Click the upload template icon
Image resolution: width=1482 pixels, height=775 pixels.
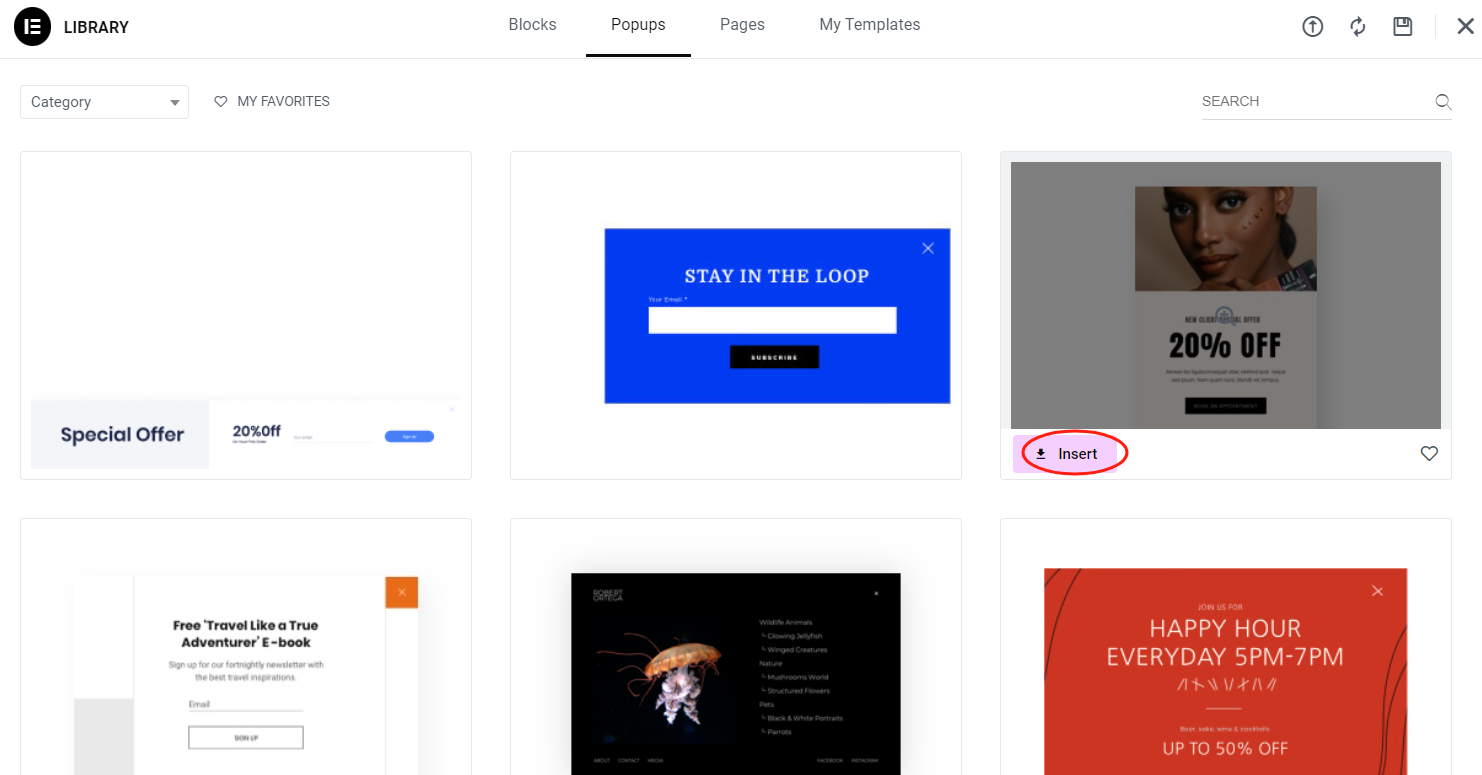(x=1312, y=27)
